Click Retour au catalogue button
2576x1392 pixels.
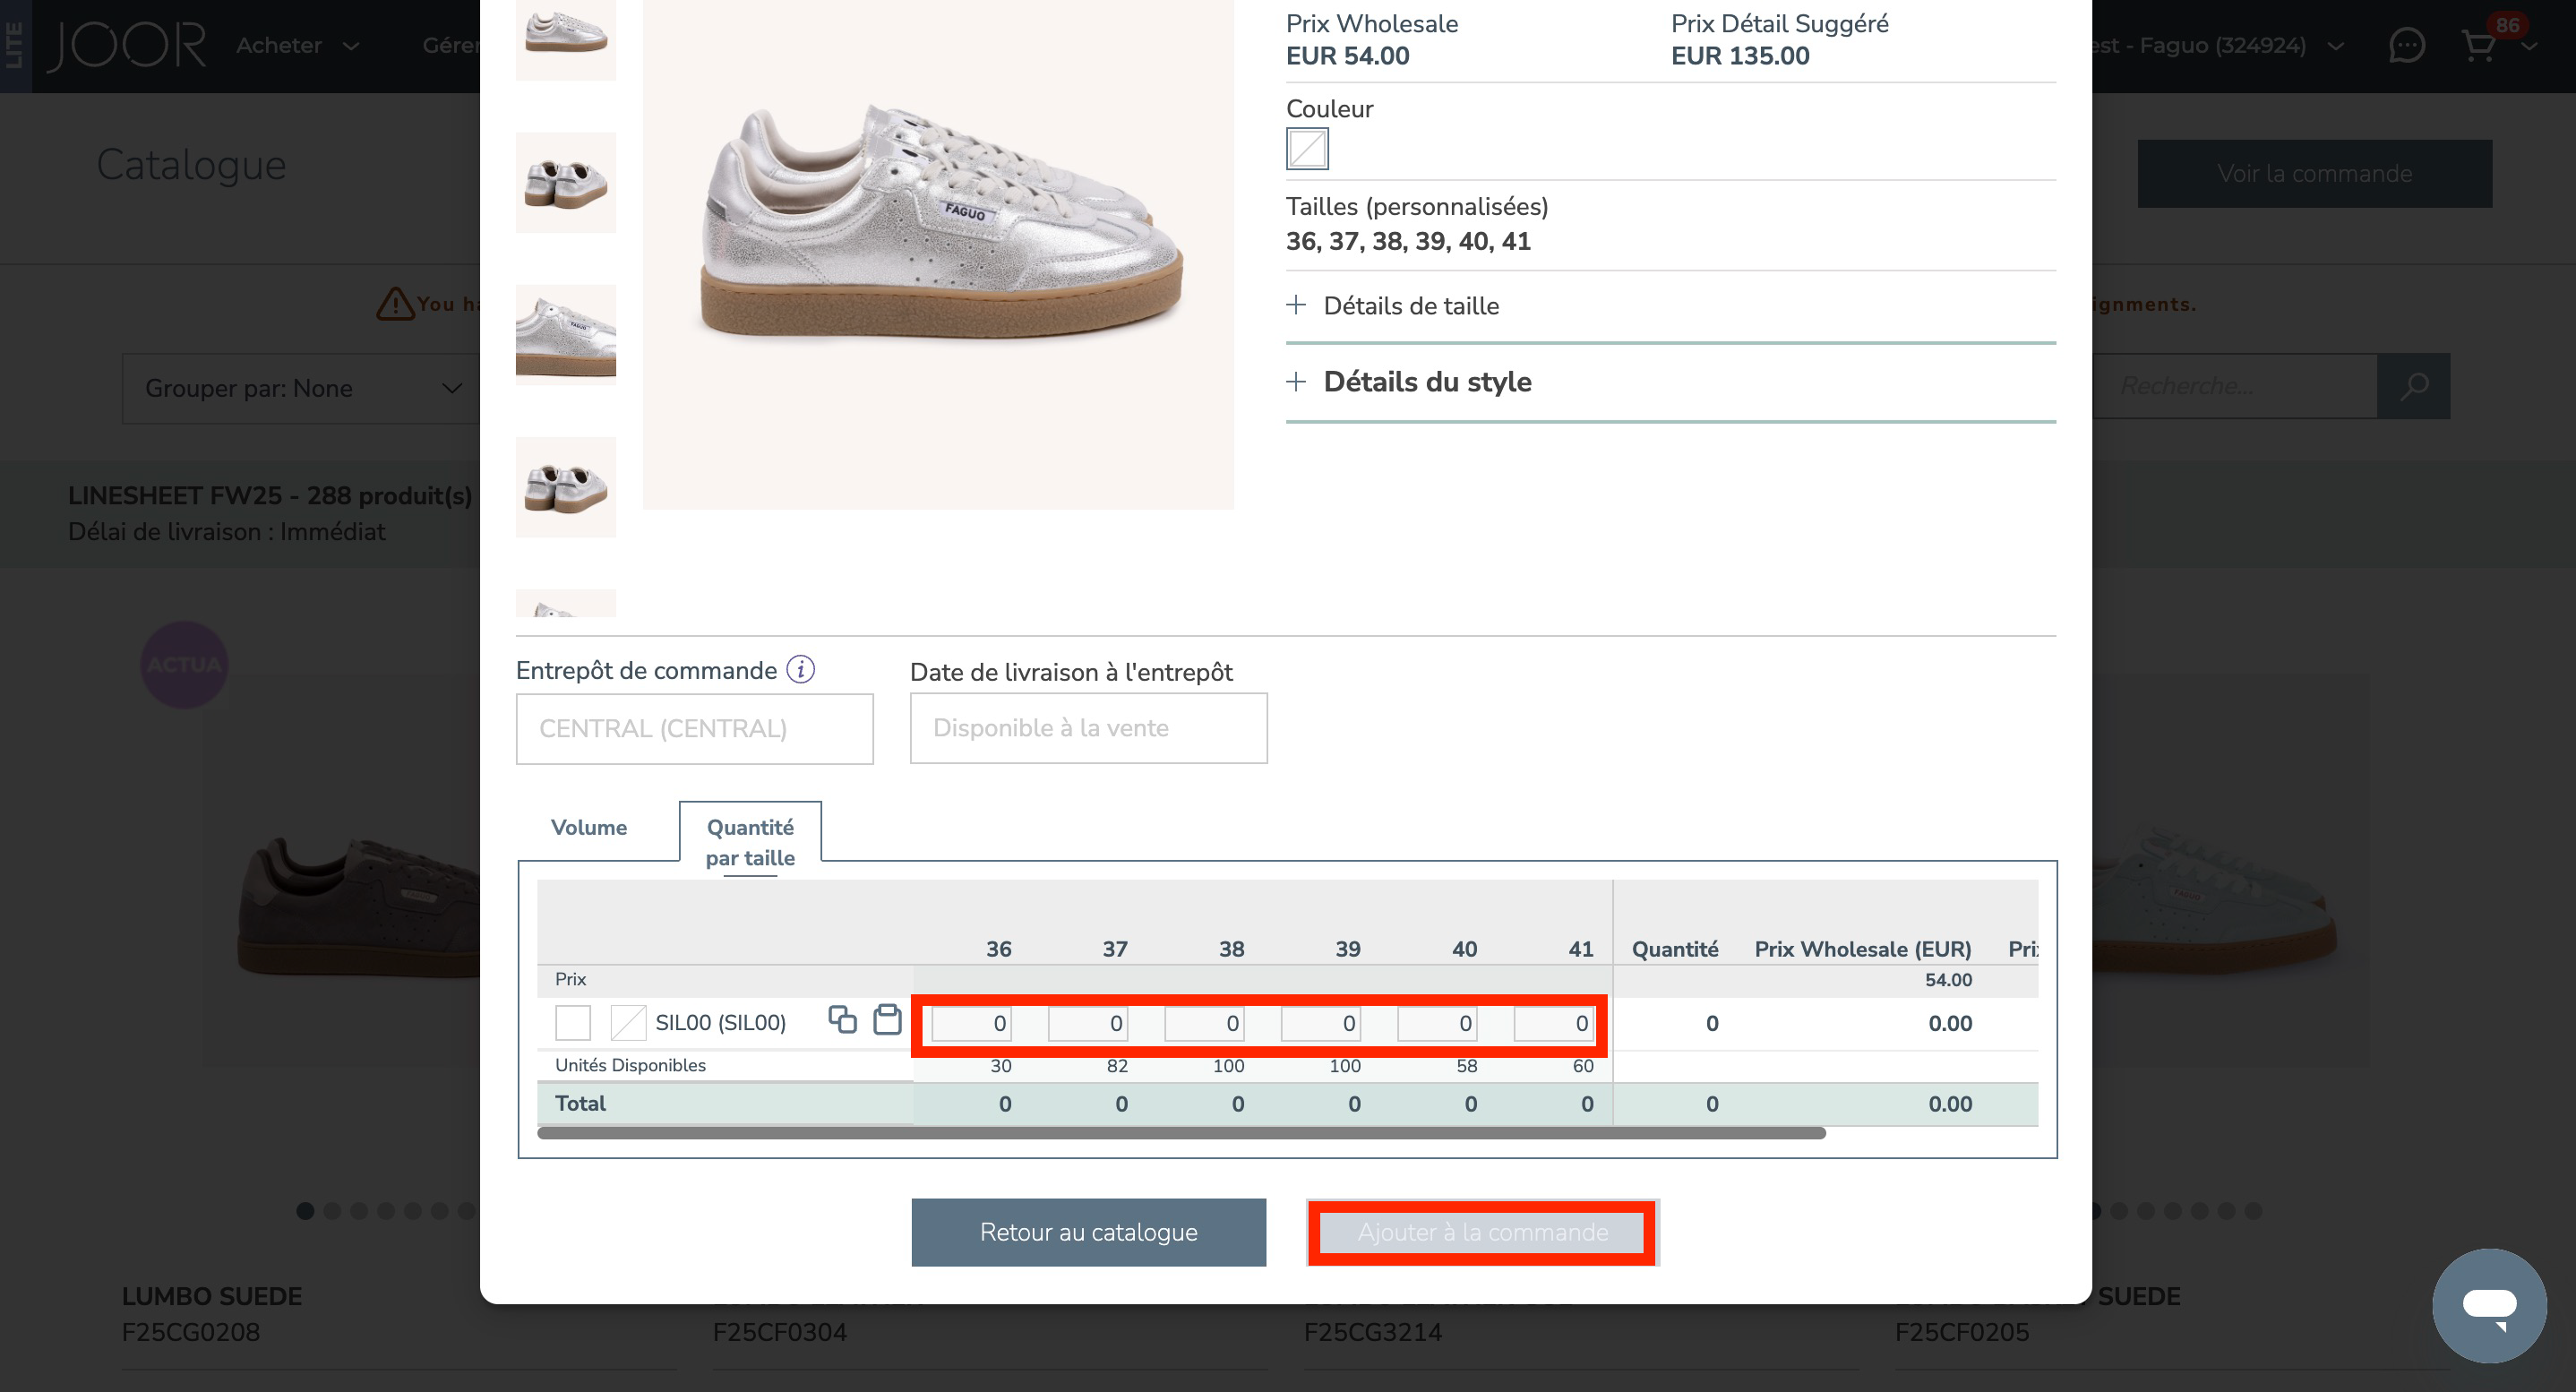(1088, 1231)
